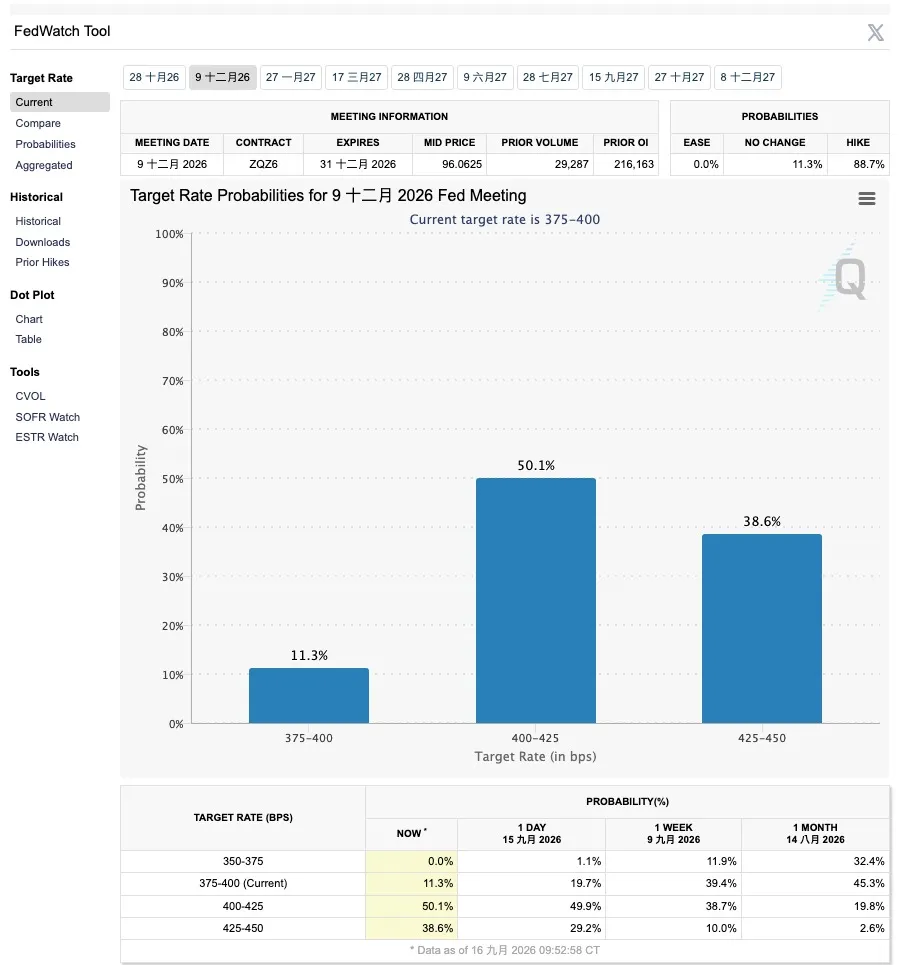This screenshot has width=900, height=965.
Task: Click the NOW column header
Action: click(411, 833)
